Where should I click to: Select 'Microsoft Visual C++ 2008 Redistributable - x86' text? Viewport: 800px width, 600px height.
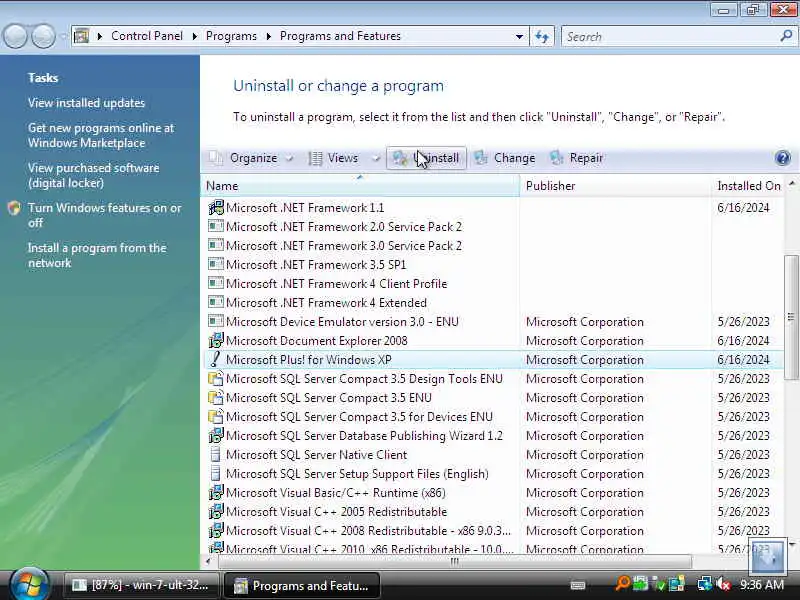[368, 531]
